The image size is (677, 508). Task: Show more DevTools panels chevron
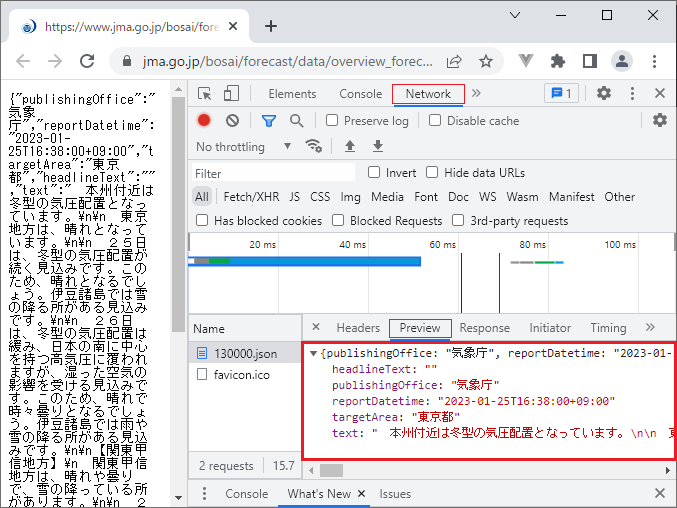click(476, 93)
